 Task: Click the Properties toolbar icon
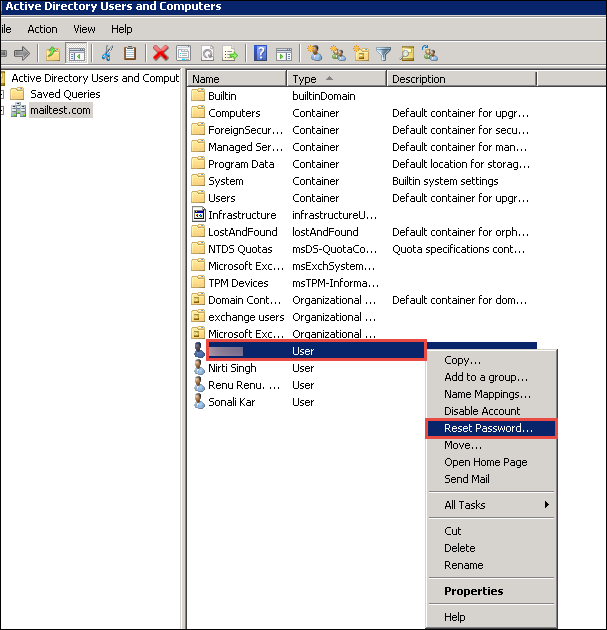[184, 53]
